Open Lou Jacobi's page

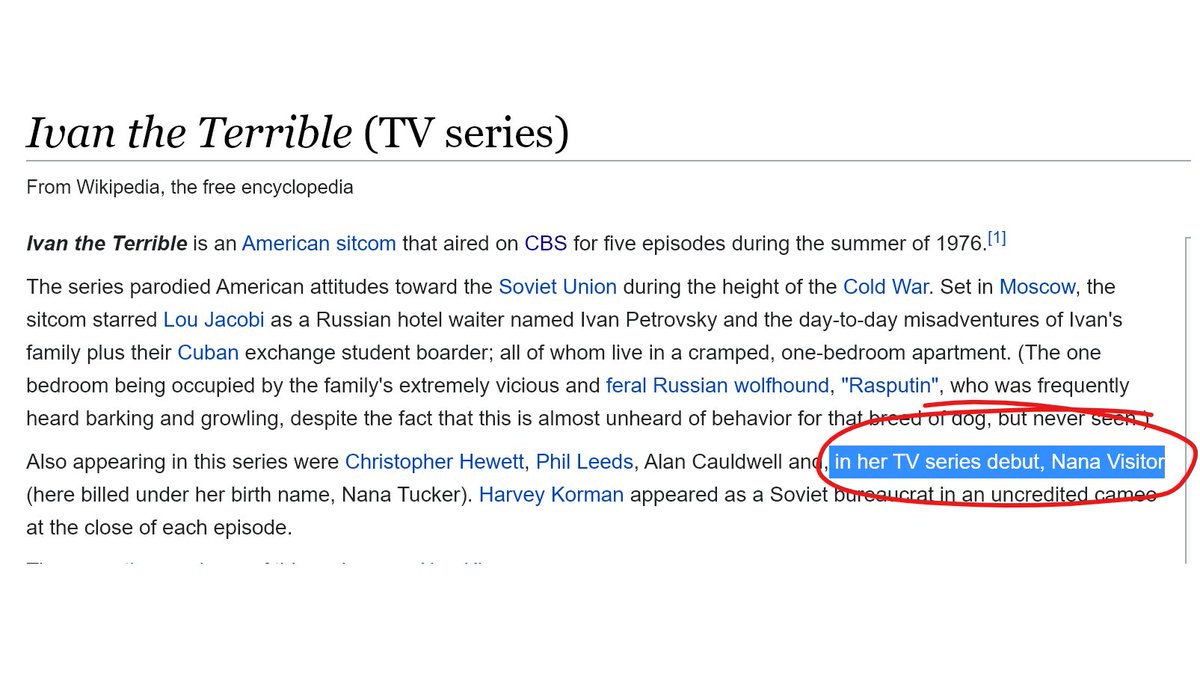coord(213,320)
